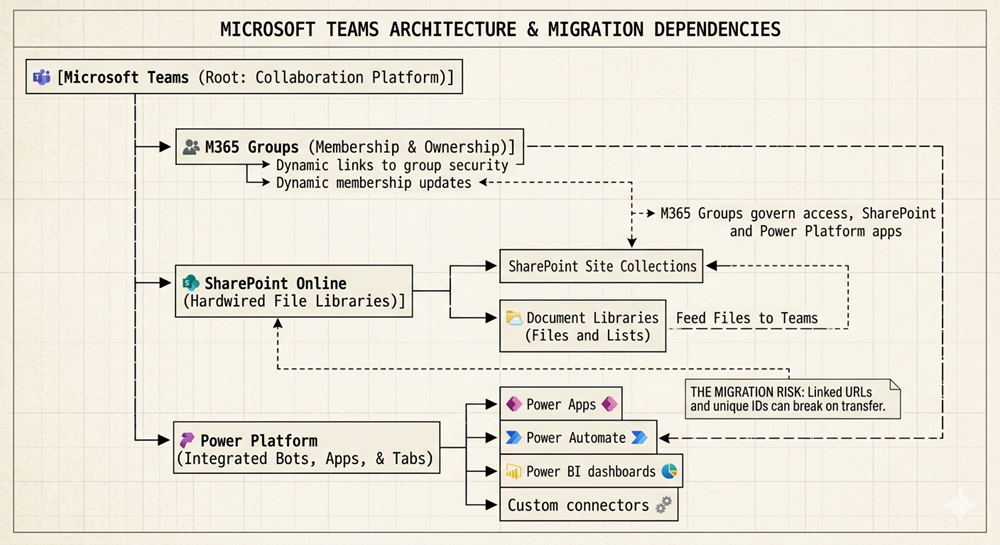Click the Power BI pie chart icon
This screenshot has height=545, width=1000.
pyautogui.click(x=669, y=471)
